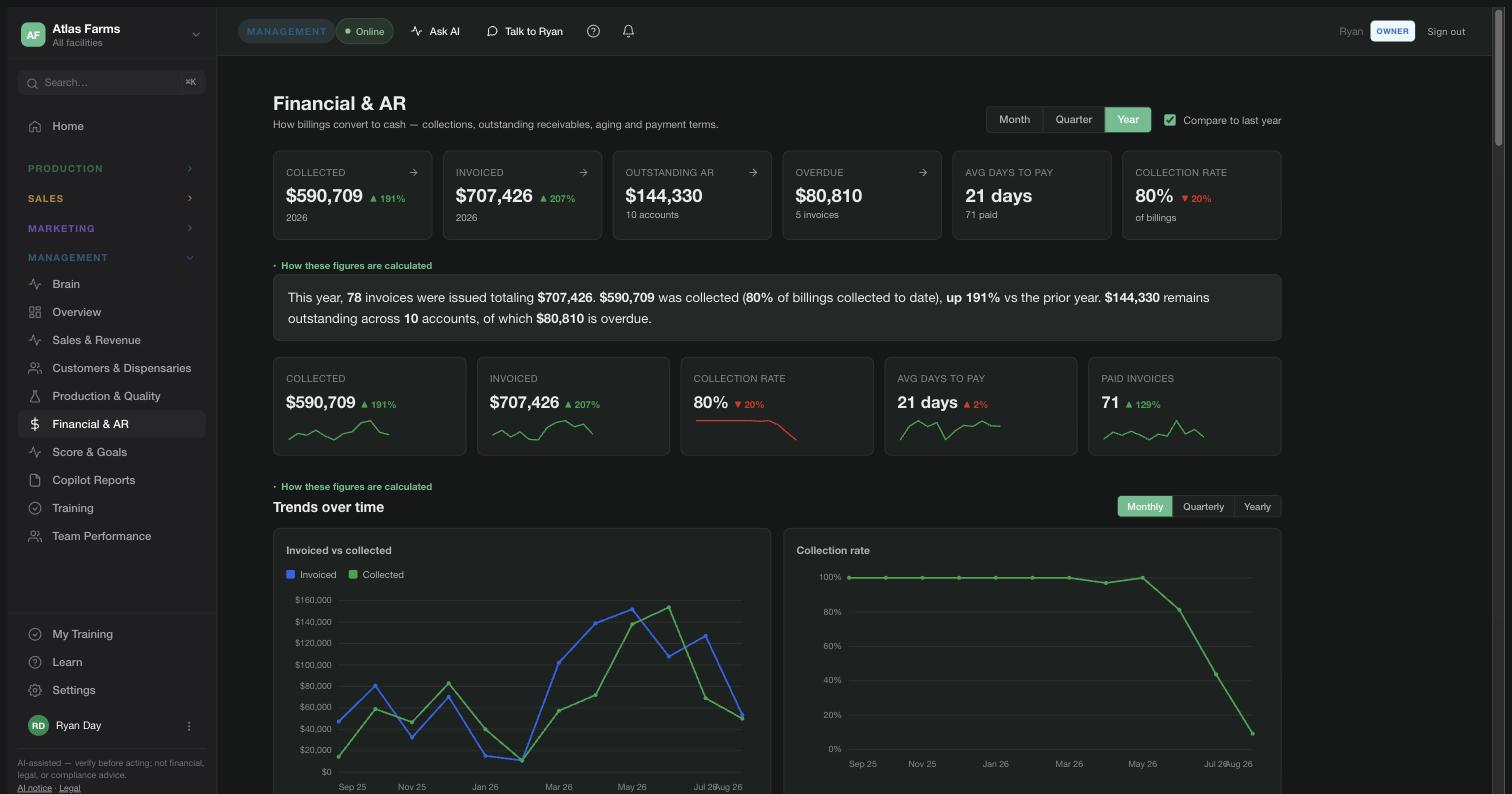Image resolution: width=1512 pixels, height=794 pixels.
Task: Open the AI notice link
Action: pyautogui.click(x=34, y=788)
